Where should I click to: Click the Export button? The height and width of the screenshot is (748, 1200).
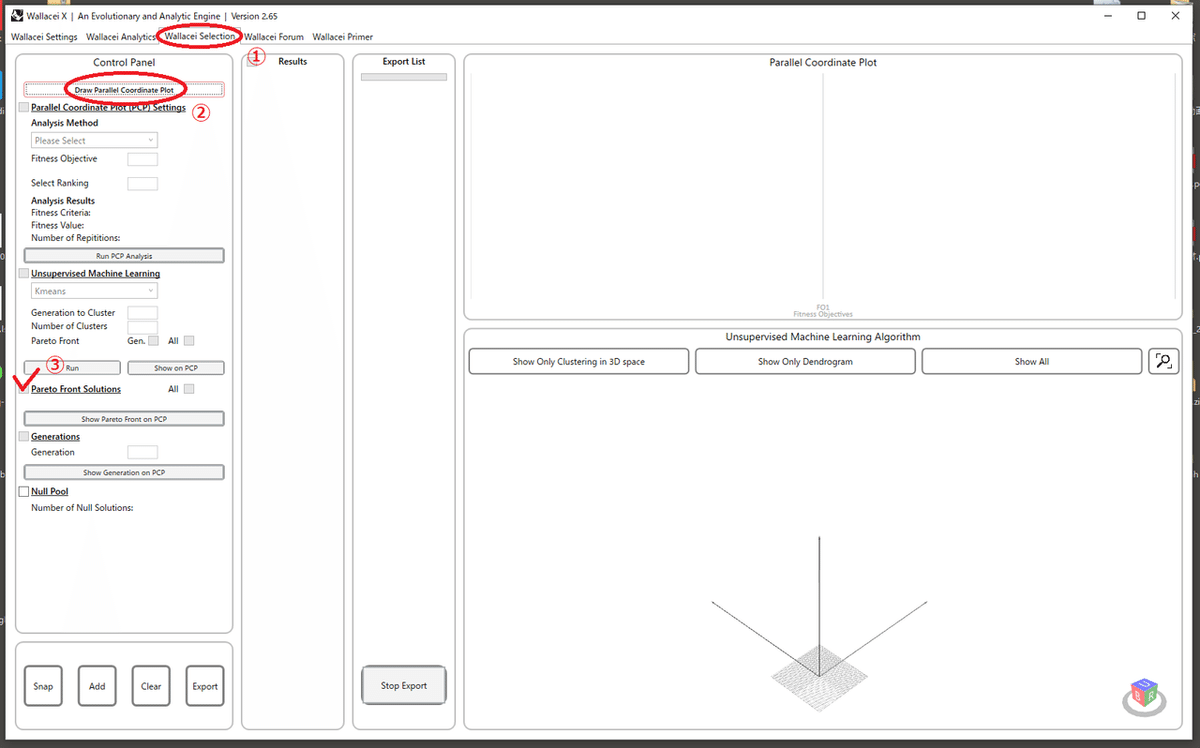tap(205, 686)
